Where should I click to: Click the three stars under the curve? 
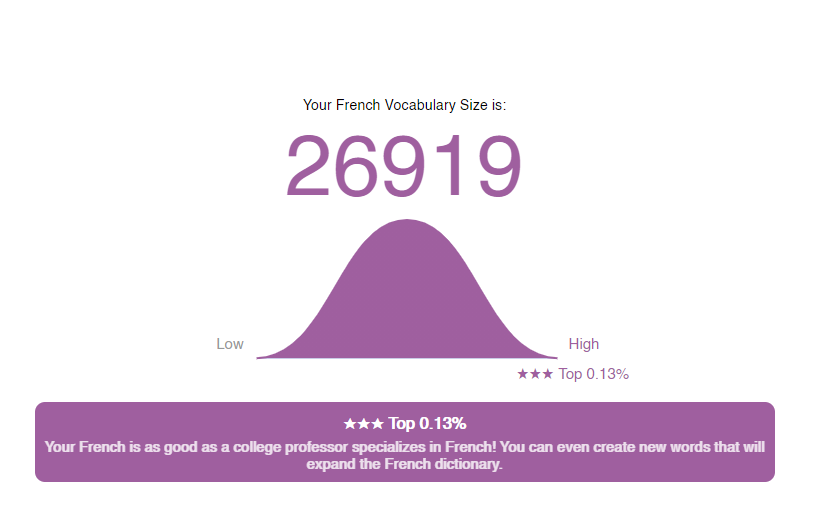535,374
